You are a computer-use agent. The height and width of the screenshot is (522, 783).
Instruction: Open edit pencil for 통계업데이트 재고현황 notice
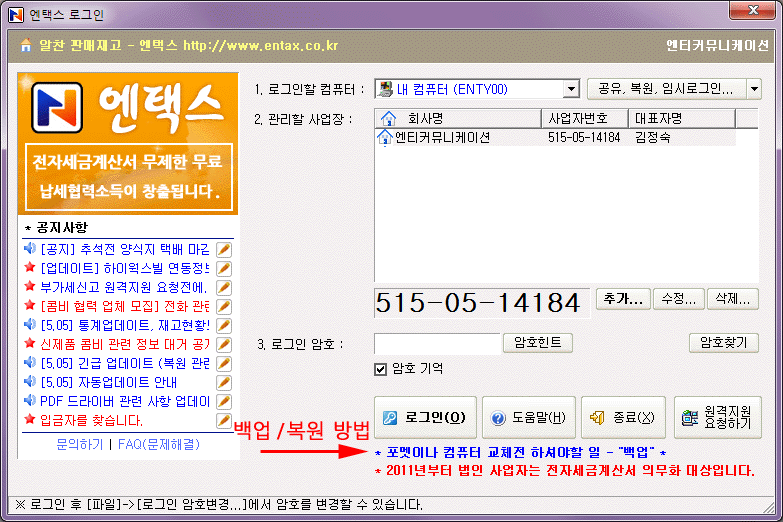224,325
